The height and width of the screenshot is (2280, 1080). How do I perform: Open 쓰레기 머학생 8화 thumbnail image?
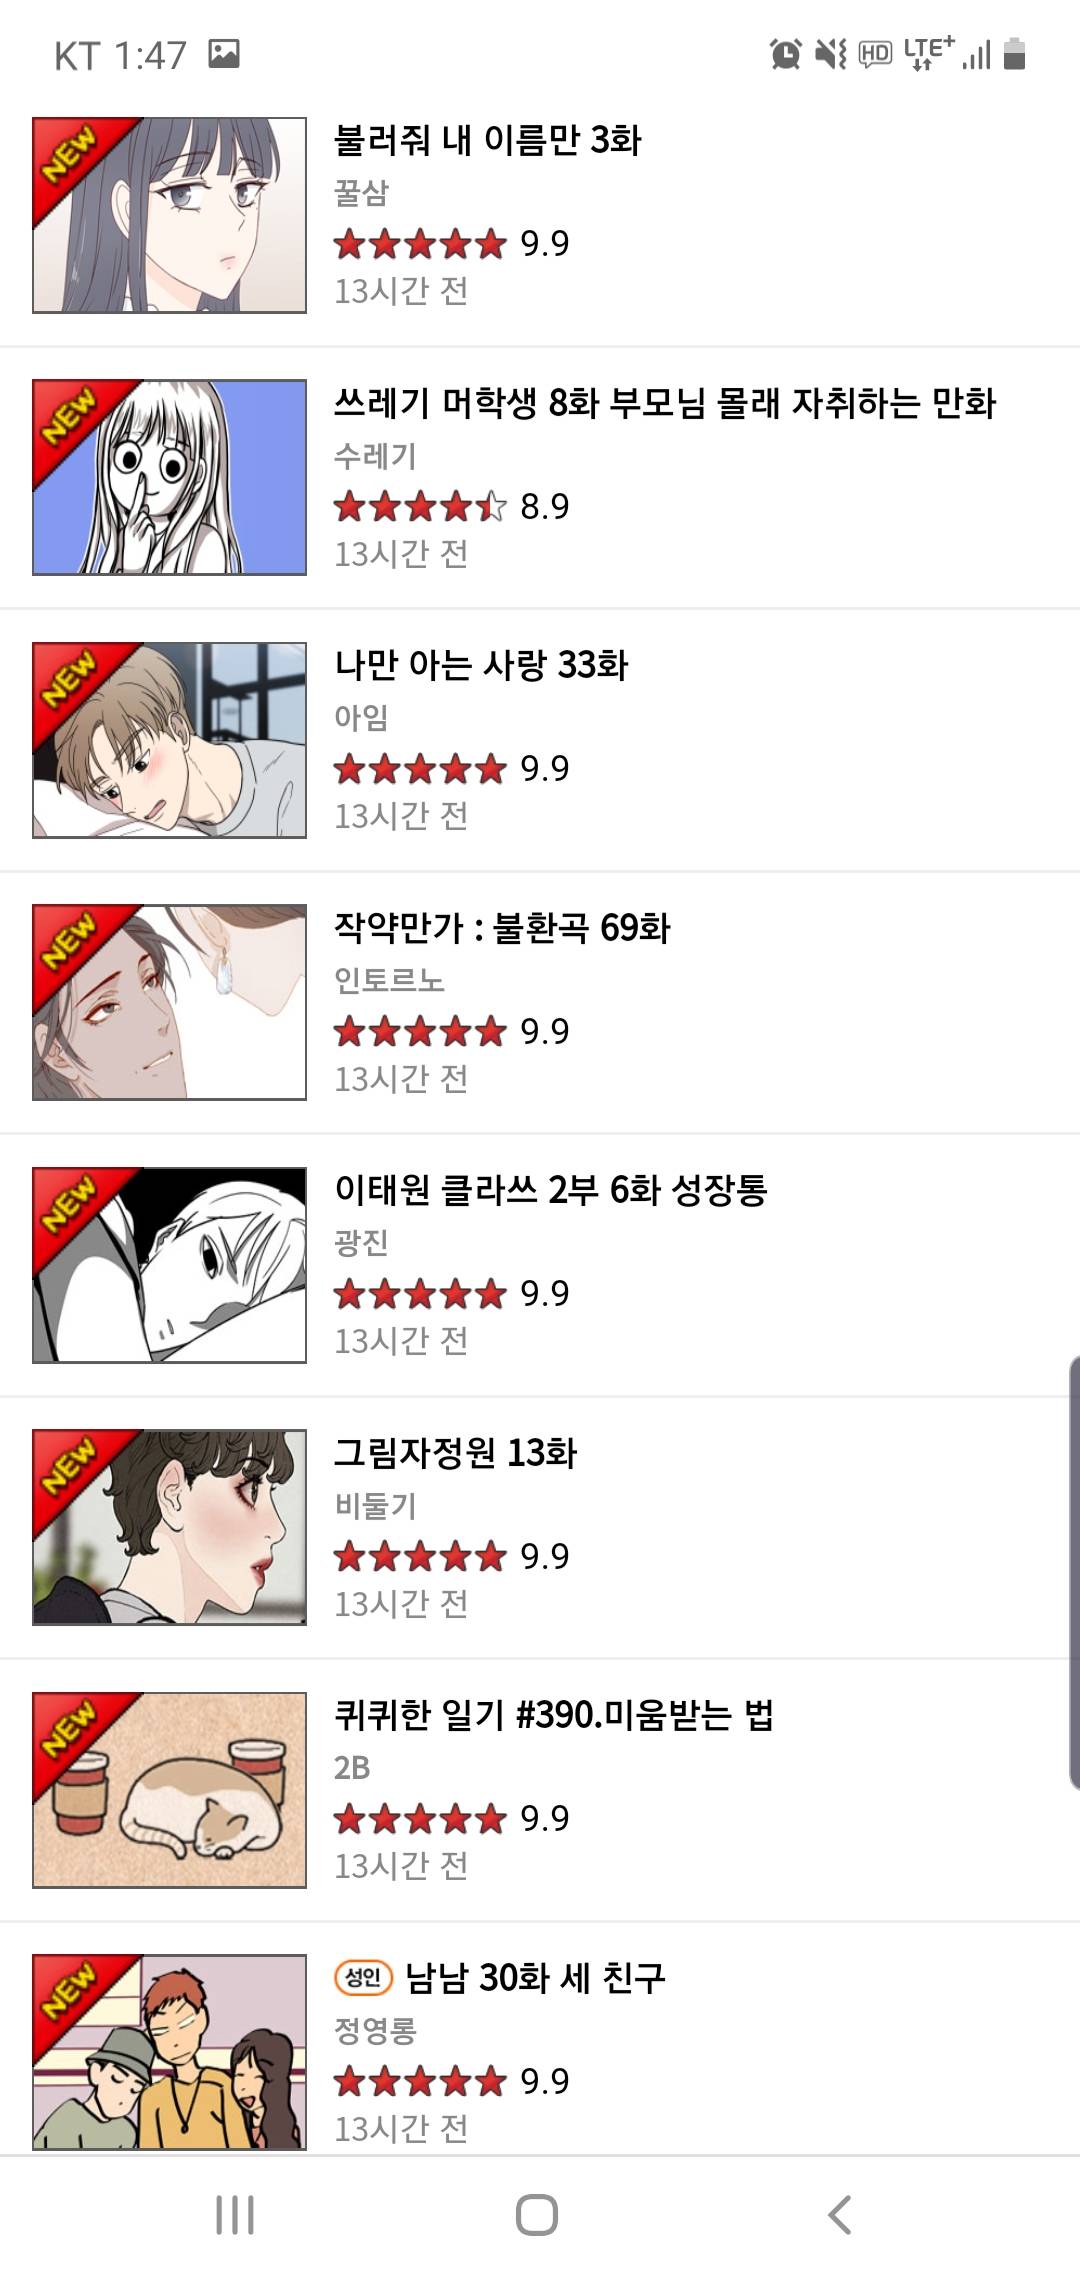tap(169, 477)
